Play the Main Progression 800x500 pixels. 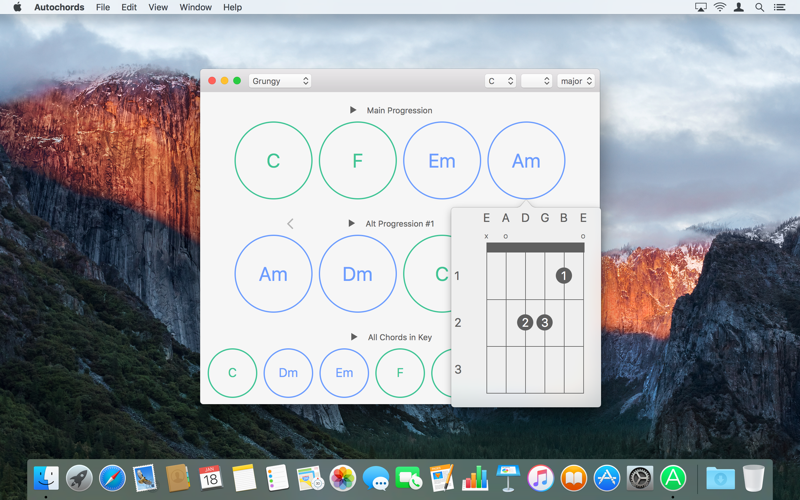(353, 110)
